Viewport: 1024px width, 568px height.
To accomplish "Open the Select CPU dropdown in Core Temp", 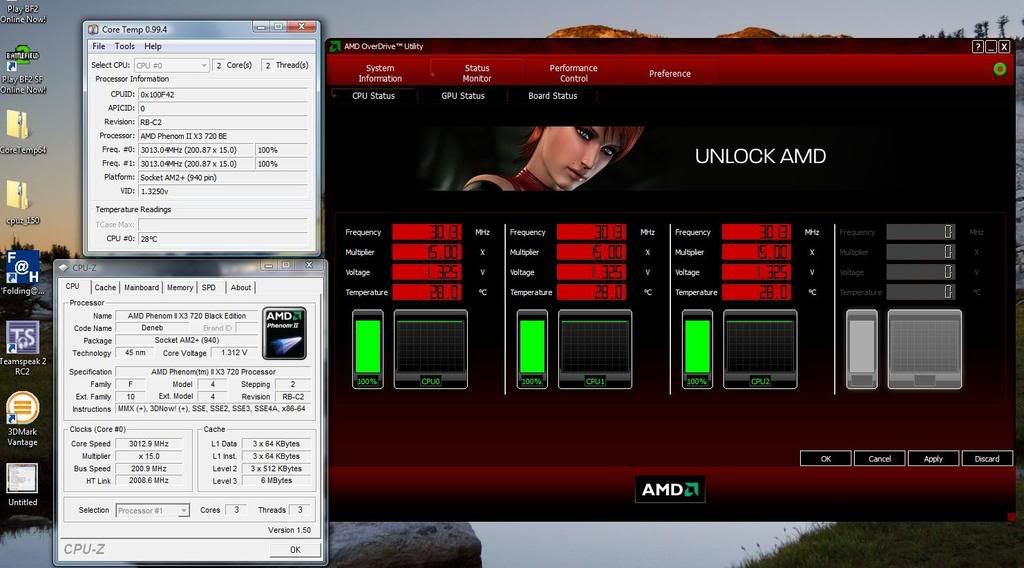I will [171, 65].
